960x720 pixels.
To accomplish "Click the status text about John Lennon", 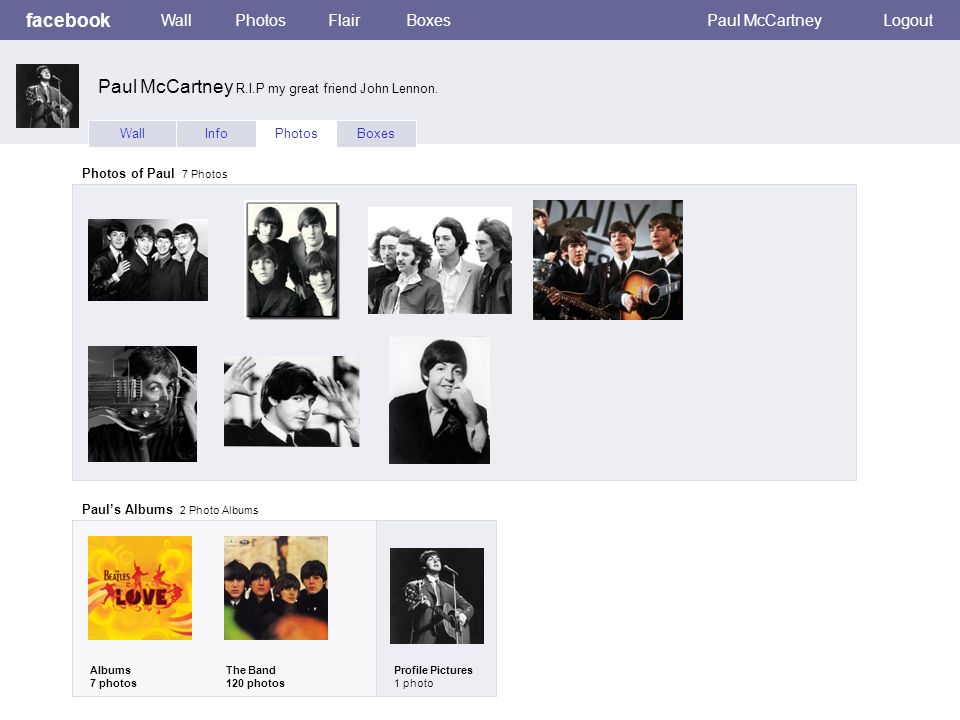I will coord(337,89).
